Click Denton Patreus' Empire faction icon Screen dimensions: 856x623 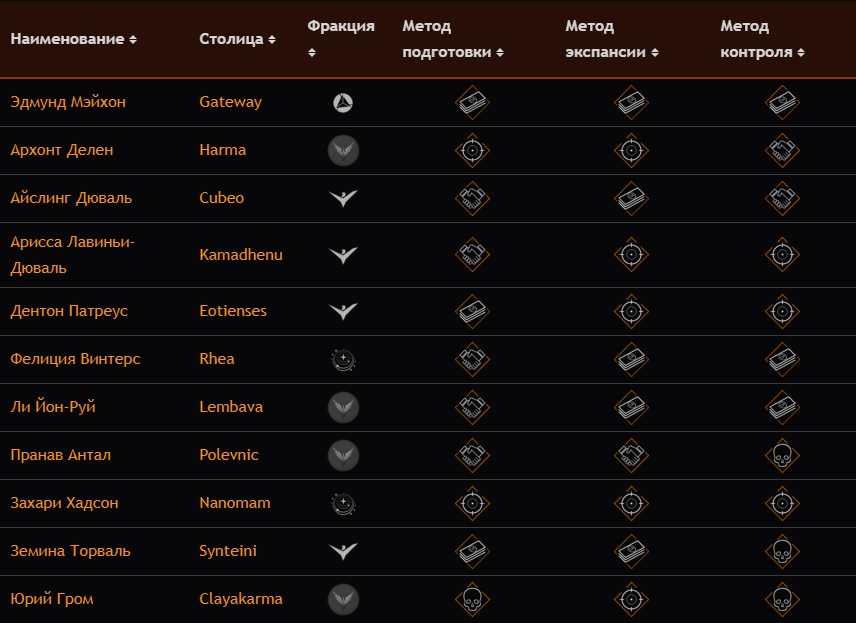point(343,311)
